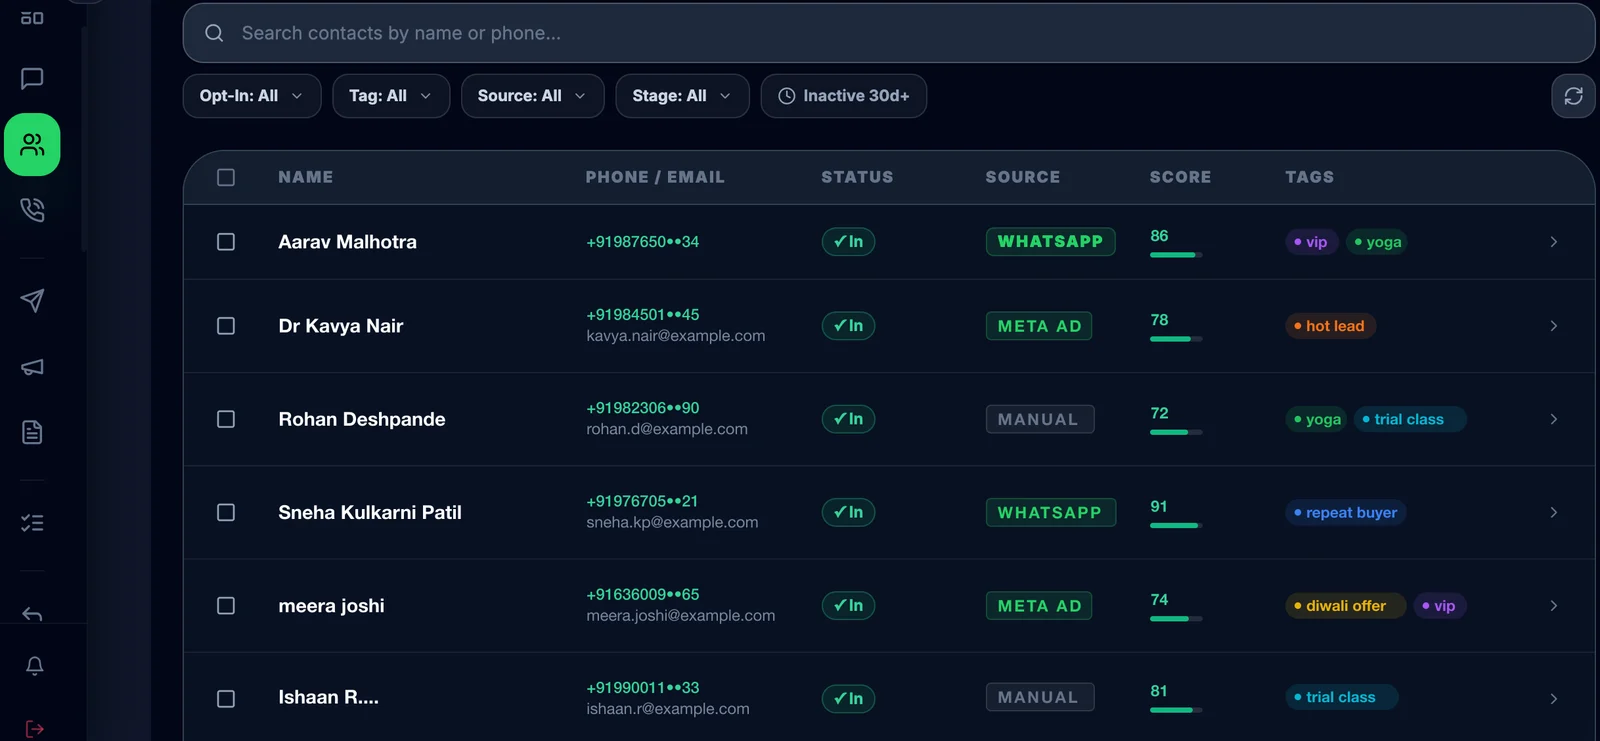The width and height of the screenshot is (1600, 741).
Task: Expand the Stage: All dropdown
Action: point(682,96)
